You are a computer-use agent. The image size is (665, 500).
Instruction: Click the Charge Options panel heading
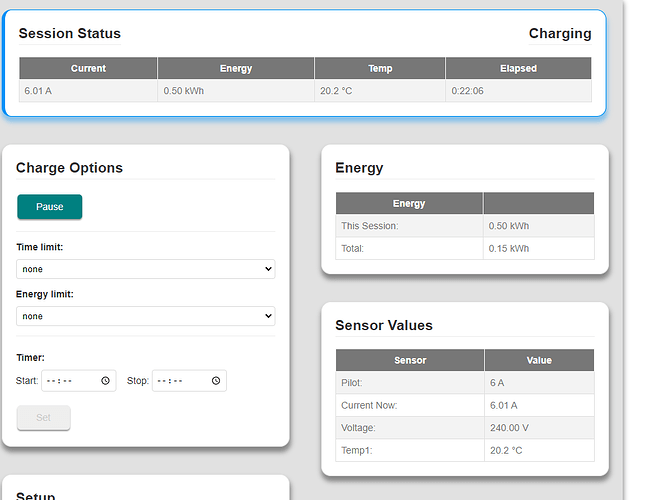69,168
